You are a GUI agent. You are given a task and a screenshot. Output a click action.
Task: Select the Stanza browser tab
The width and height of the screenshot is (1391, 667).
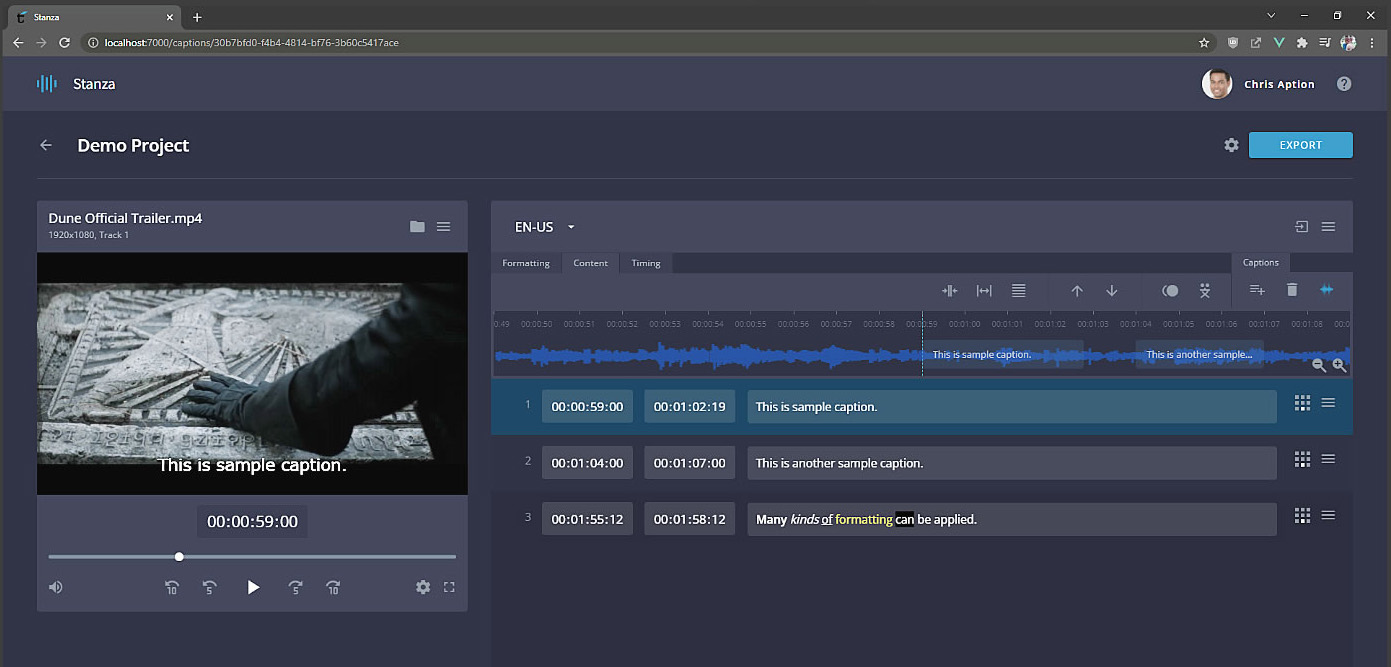92,17
